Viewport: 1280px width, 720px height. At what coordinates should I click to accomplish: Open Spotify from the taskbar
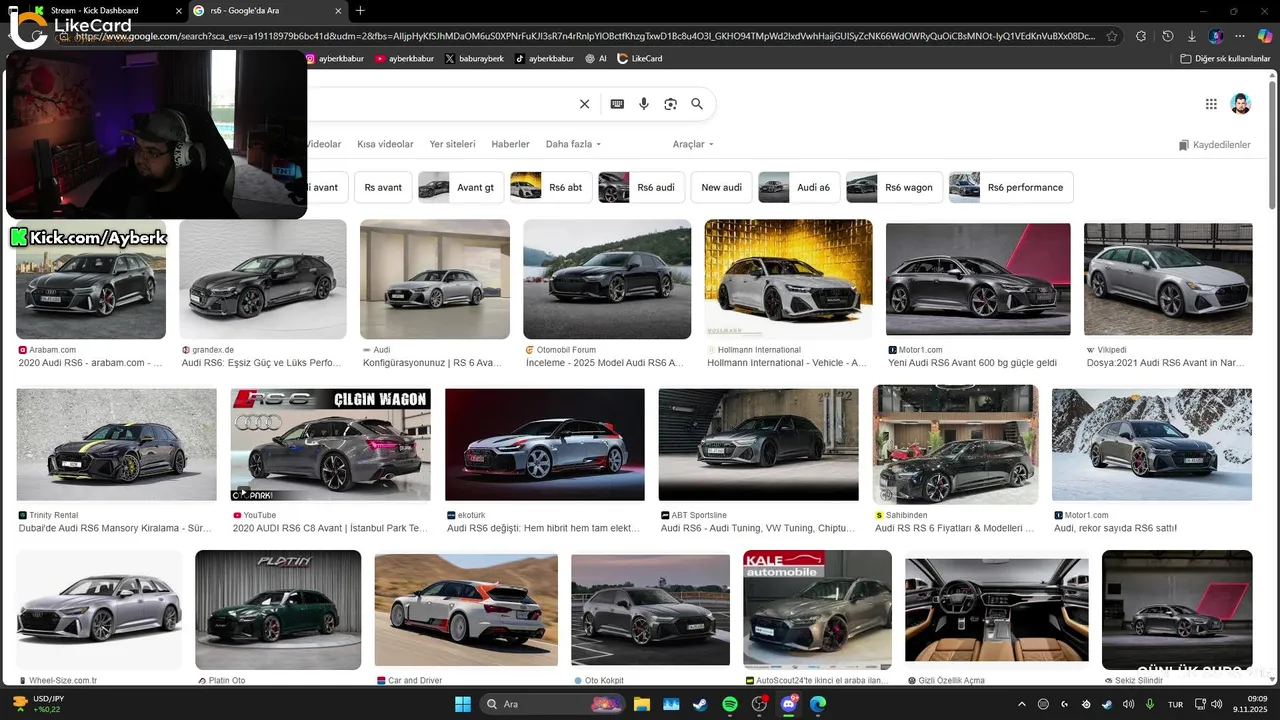coord(730,704)
